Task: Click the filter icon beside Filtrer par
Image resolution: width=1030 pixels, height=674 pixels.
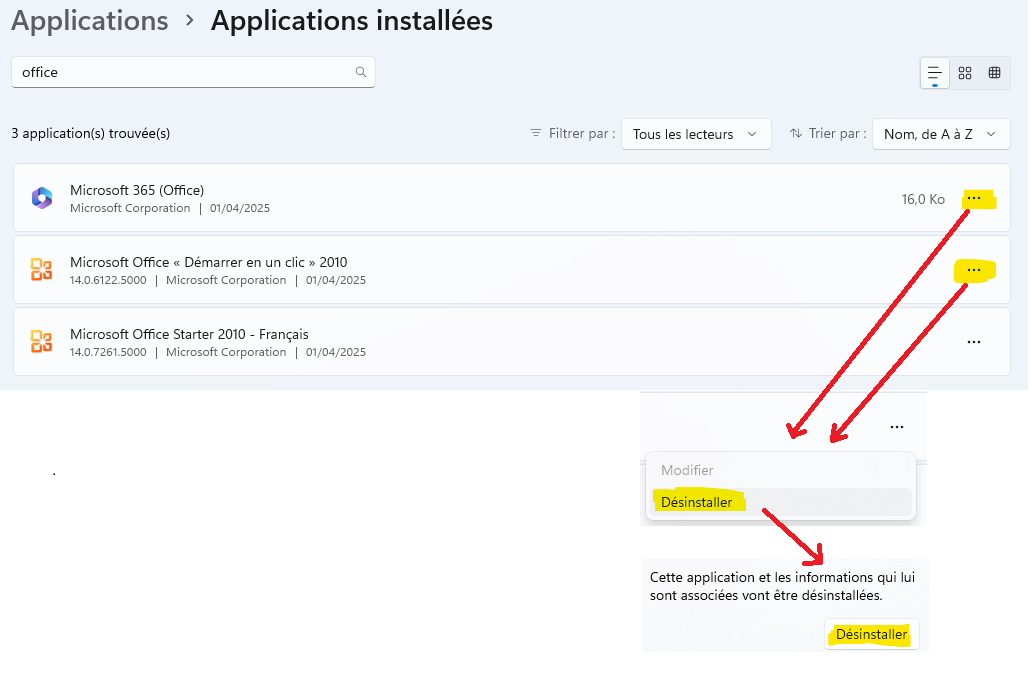Action: click(536, 133)
